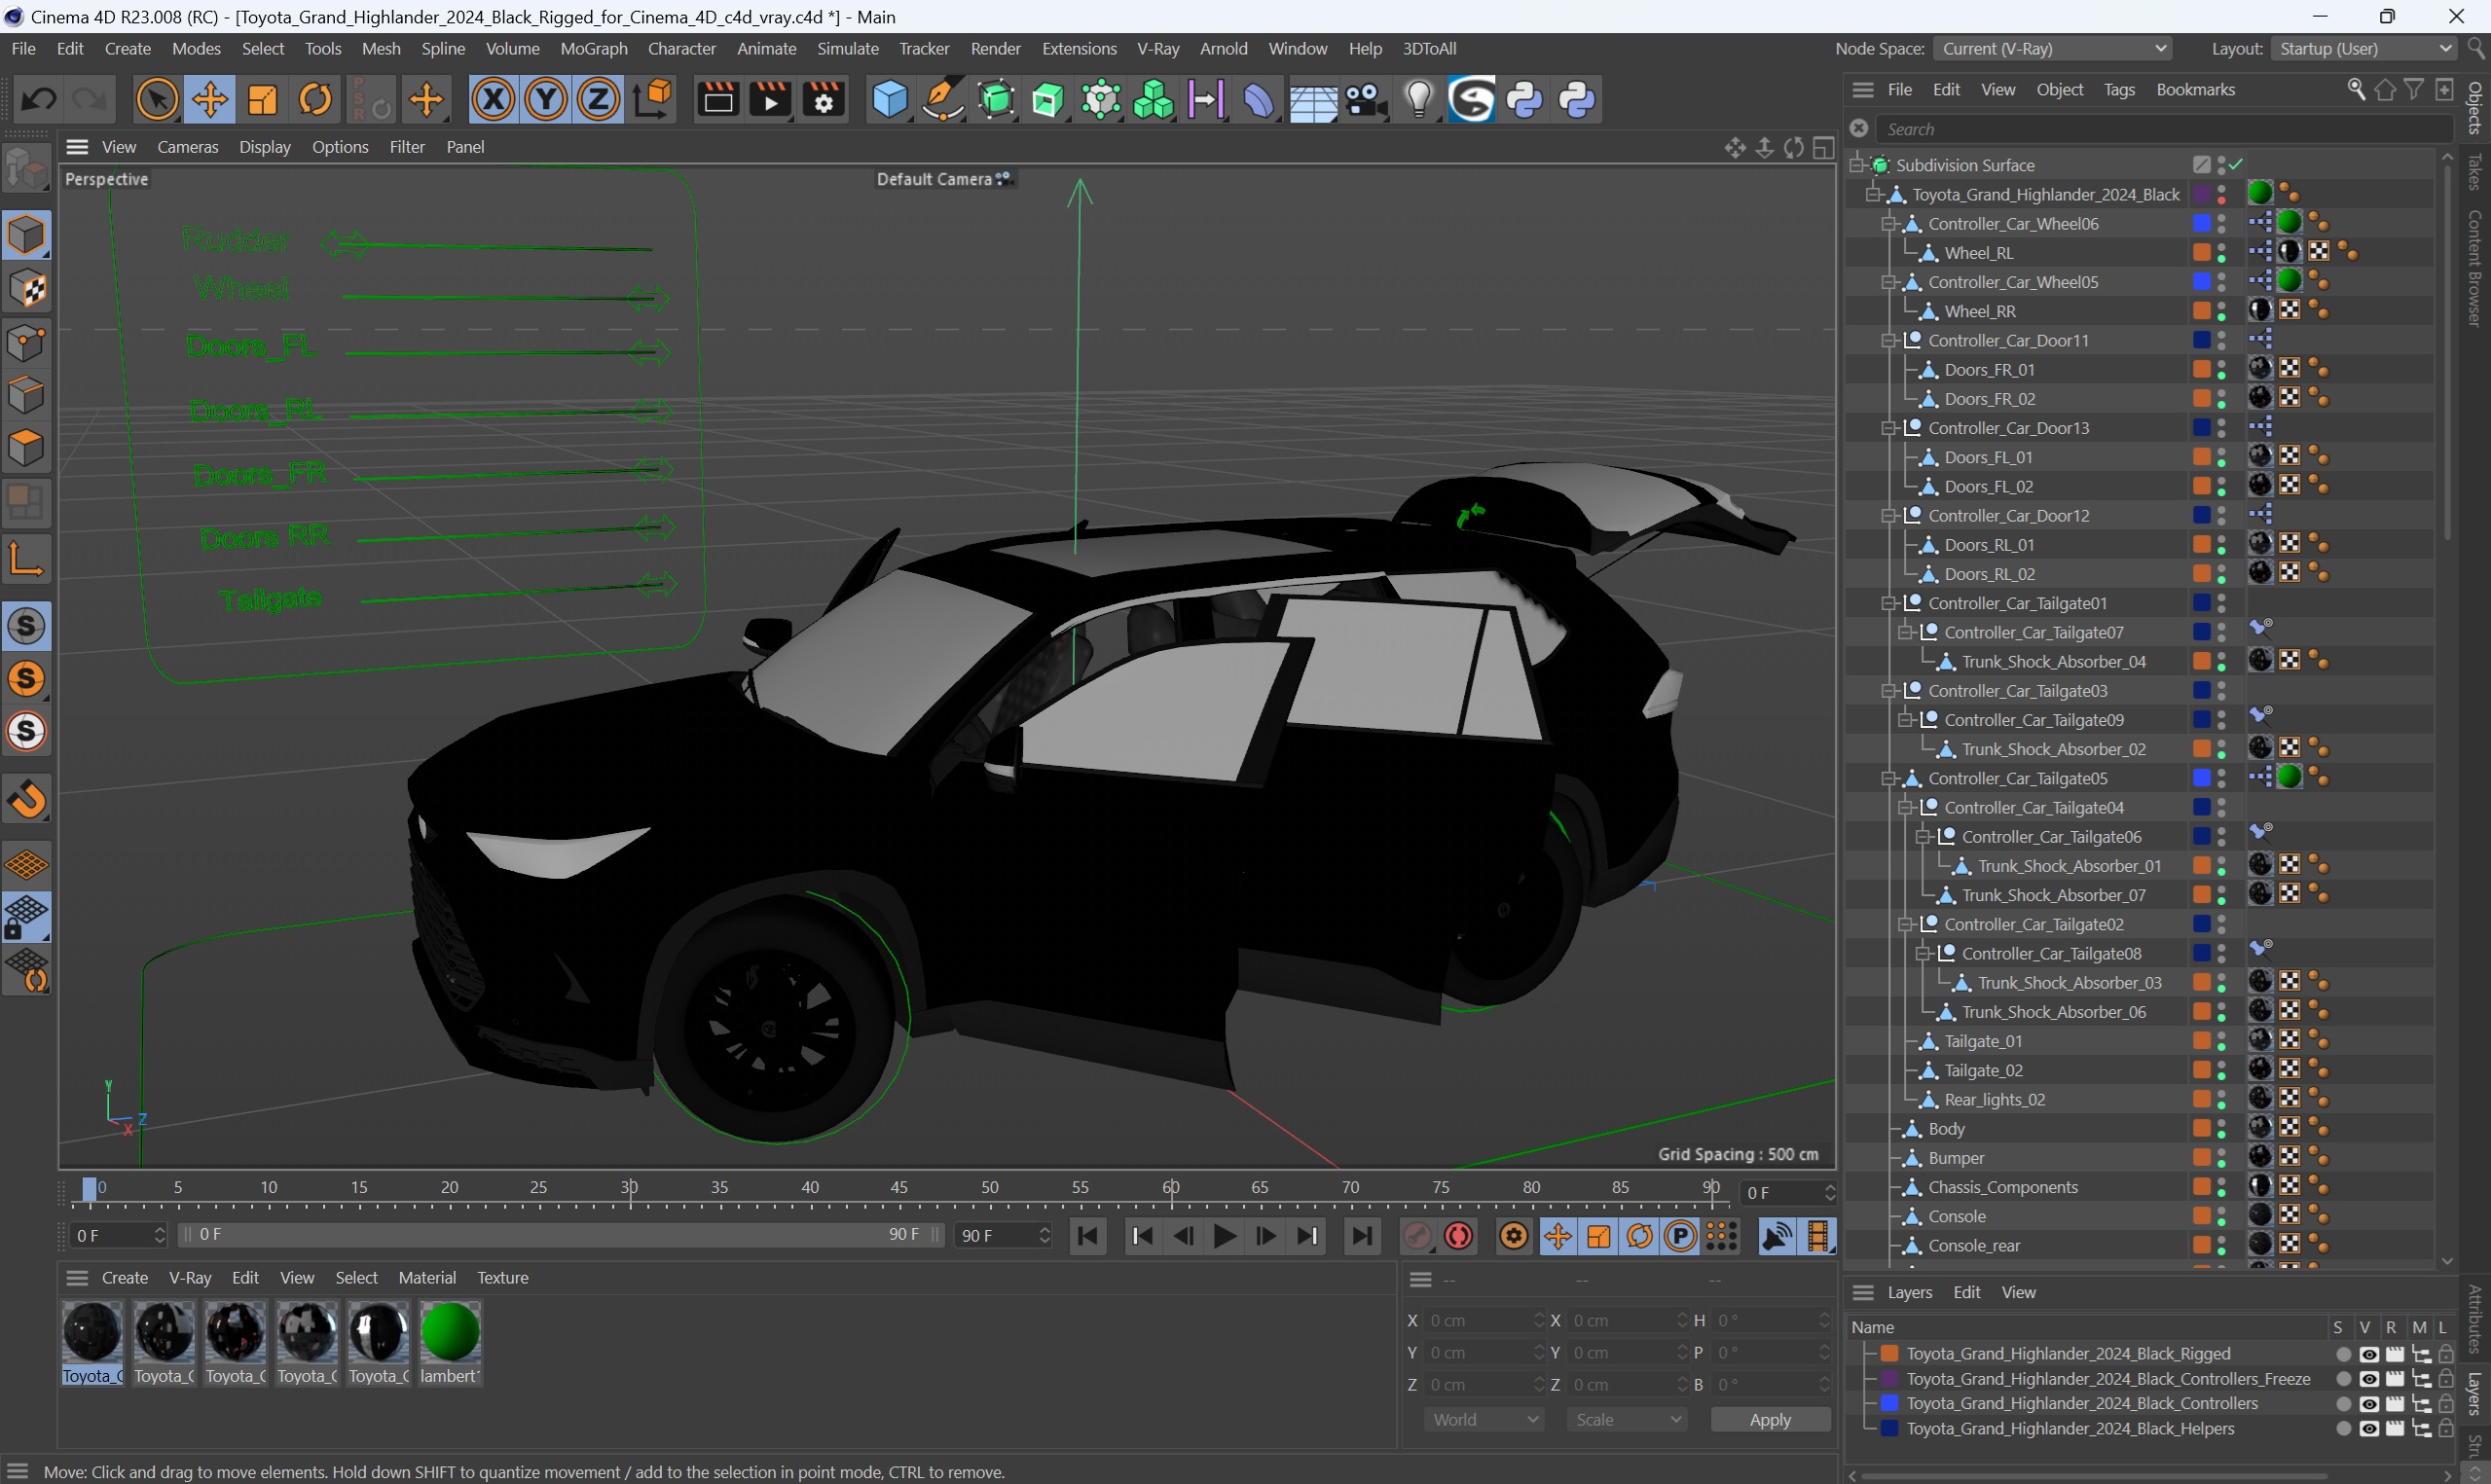Image resolution: width=2491 pixels, height=1484 pixels.
Task: Activate the Scale tool
Action: click(x=263, y=99)
